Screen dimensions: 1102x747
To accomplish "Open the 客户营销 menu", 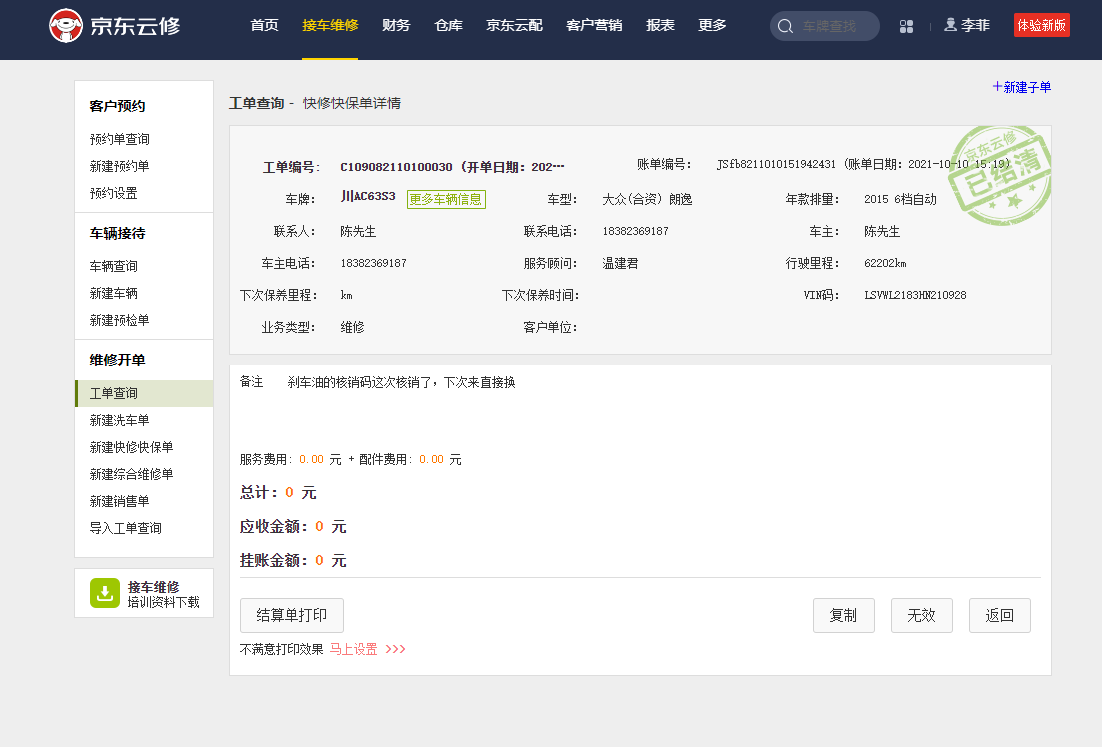I will pyautogui.click(x=594, y=26).
